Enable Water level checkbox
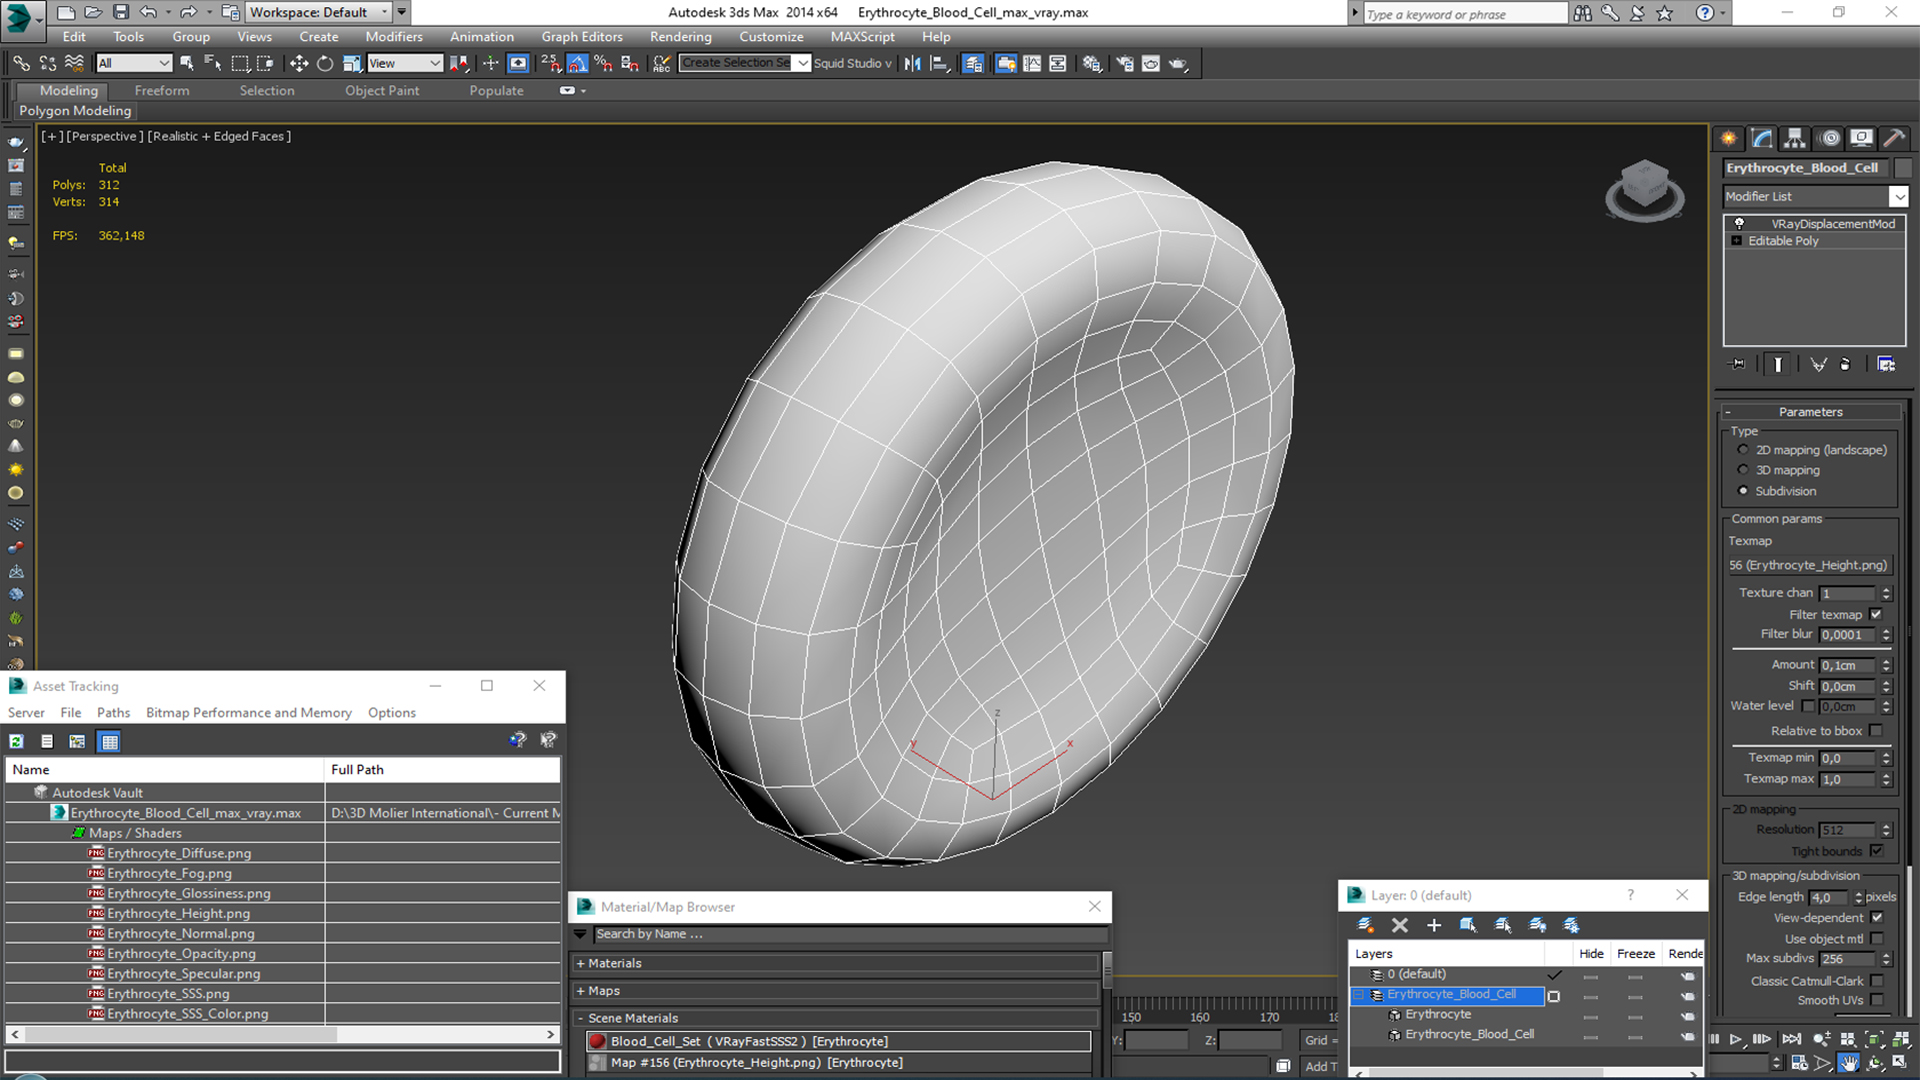Screen dimensions: 1920x1080 tap(1808, 706)
